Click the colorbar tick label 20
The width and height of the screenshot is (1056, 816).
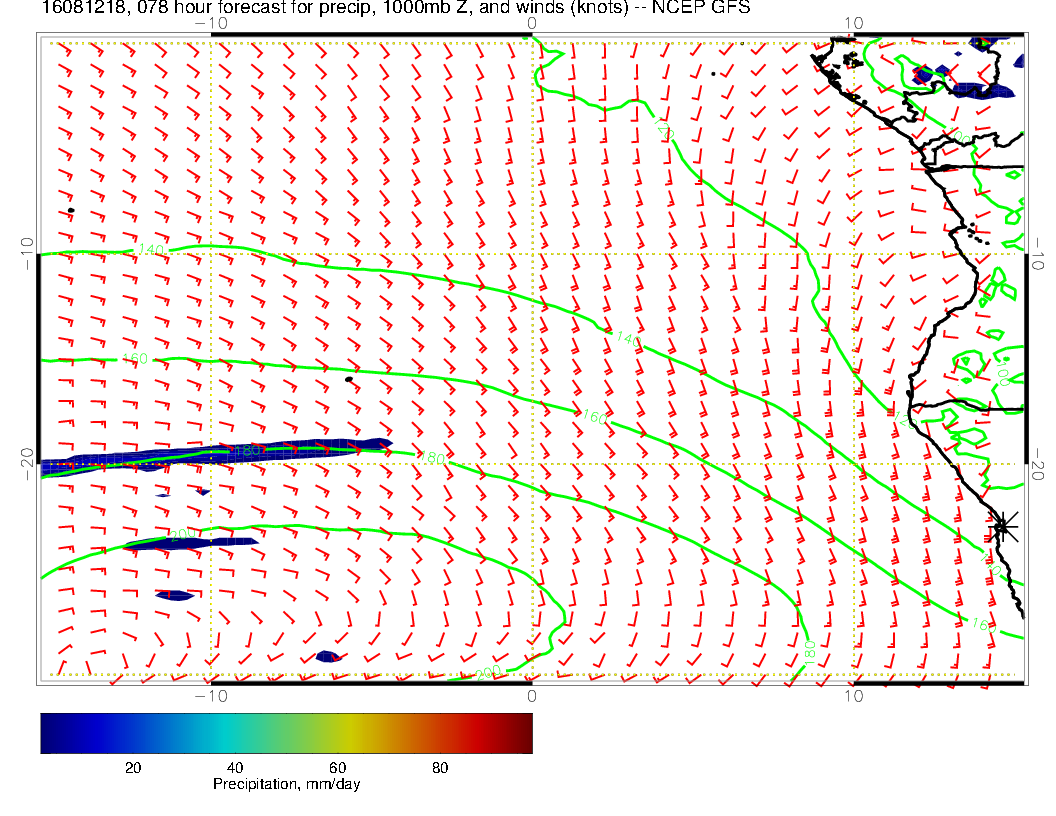click(x=131, y=767)
